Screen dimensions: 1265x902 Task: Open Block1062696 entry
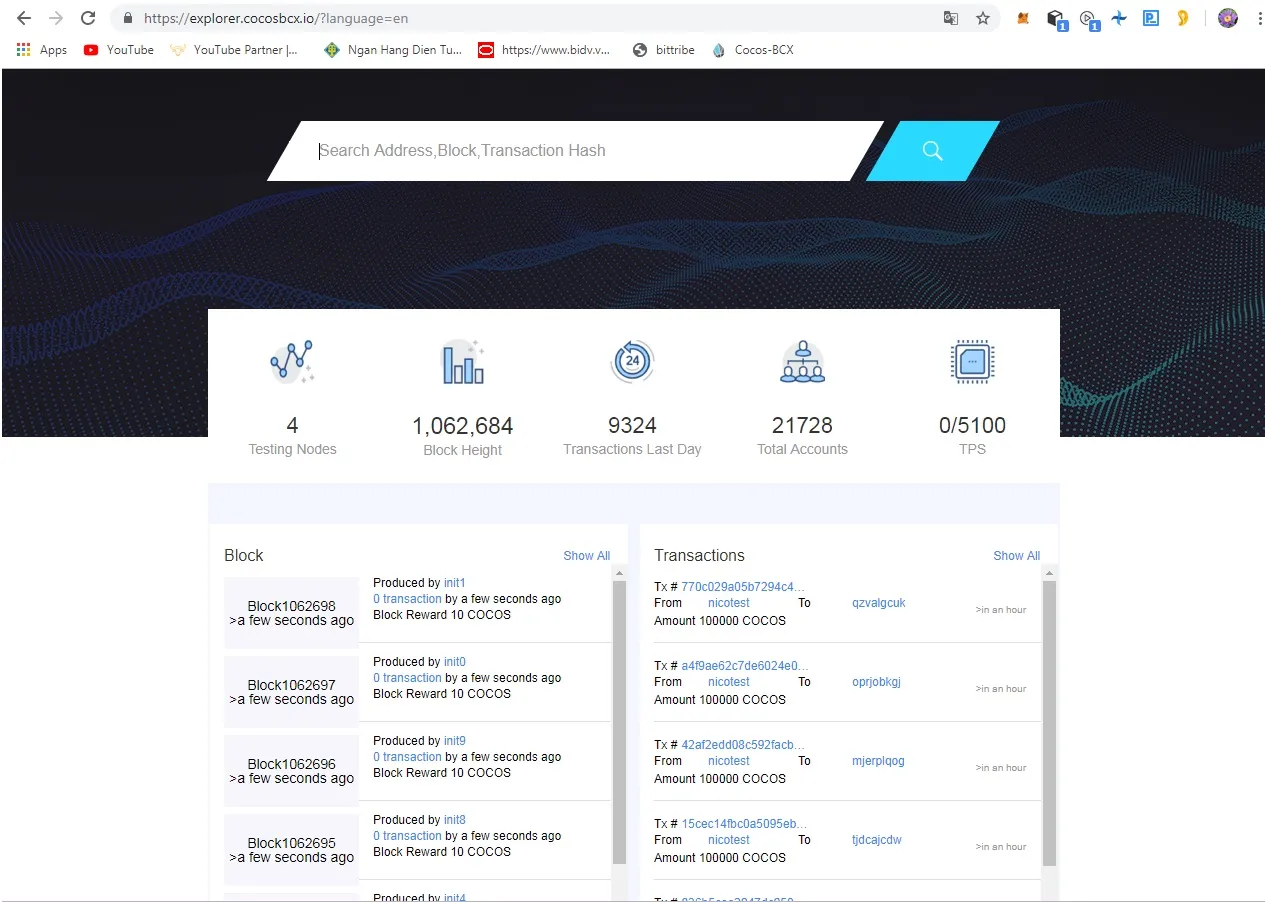pos(291,771)
